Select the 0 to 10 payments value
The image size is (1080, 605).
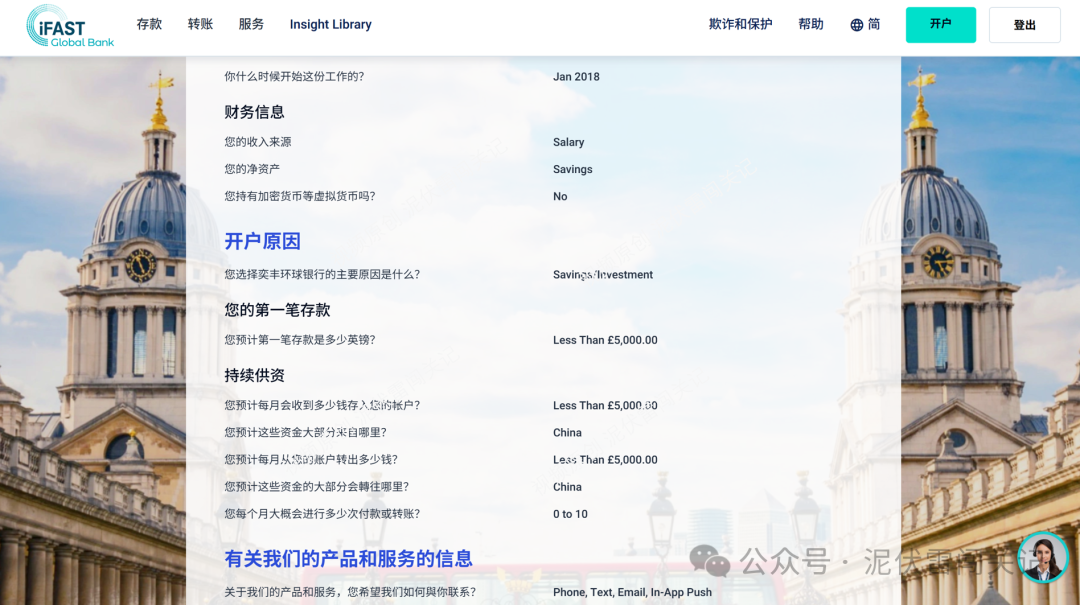tap(570, 514)
